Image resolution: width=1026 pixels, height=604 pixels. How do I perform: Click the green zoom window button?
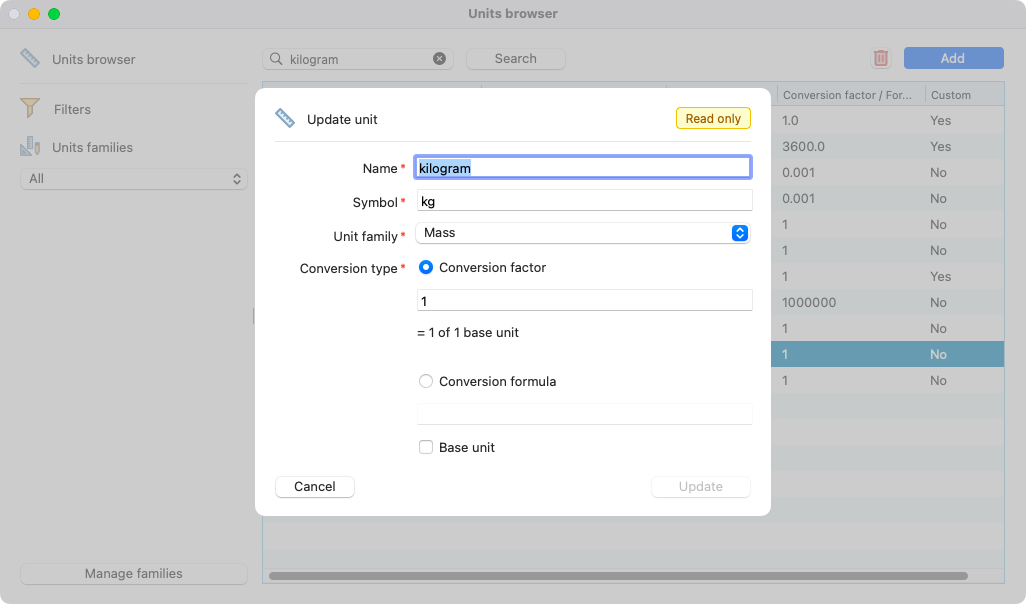[54, 14]
